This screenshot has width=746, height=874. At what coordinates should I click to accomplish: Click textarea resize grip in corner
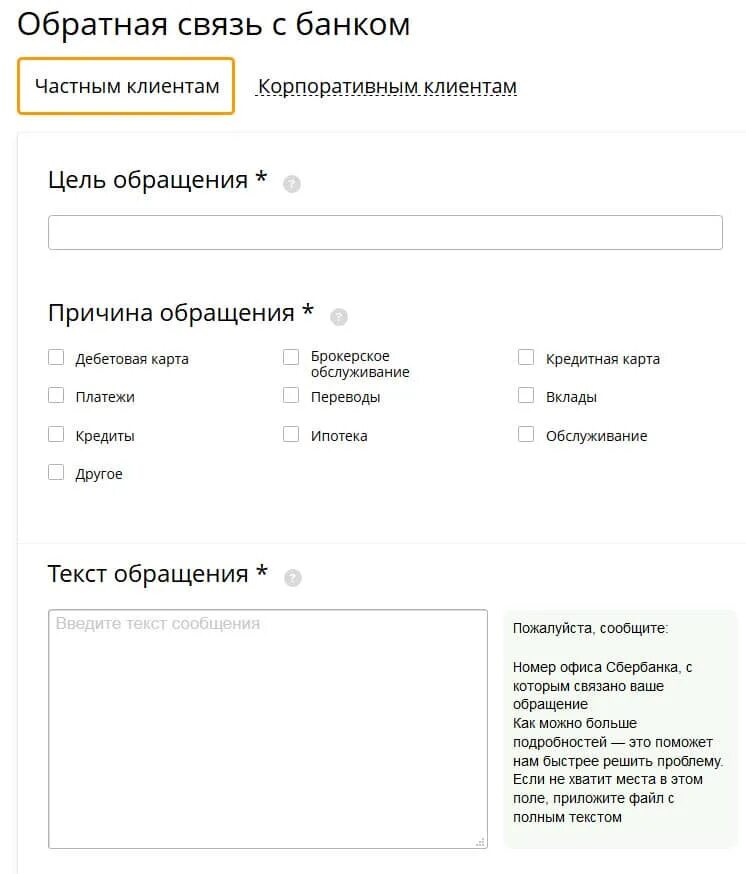pyautogui.click(x=480, y=842)
